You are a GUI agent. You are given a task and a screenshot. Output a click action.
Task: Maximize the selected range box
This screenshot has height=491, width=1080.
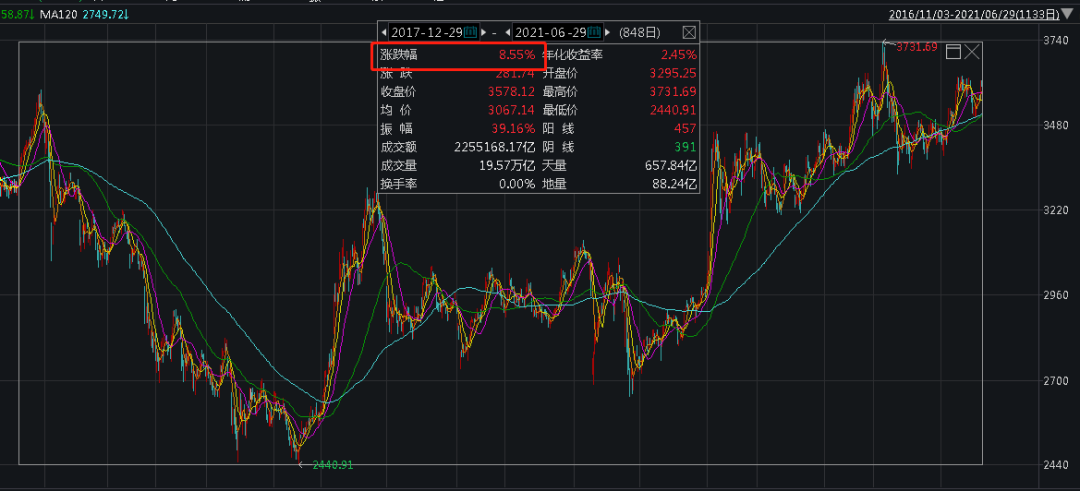(x=953, y=51)
